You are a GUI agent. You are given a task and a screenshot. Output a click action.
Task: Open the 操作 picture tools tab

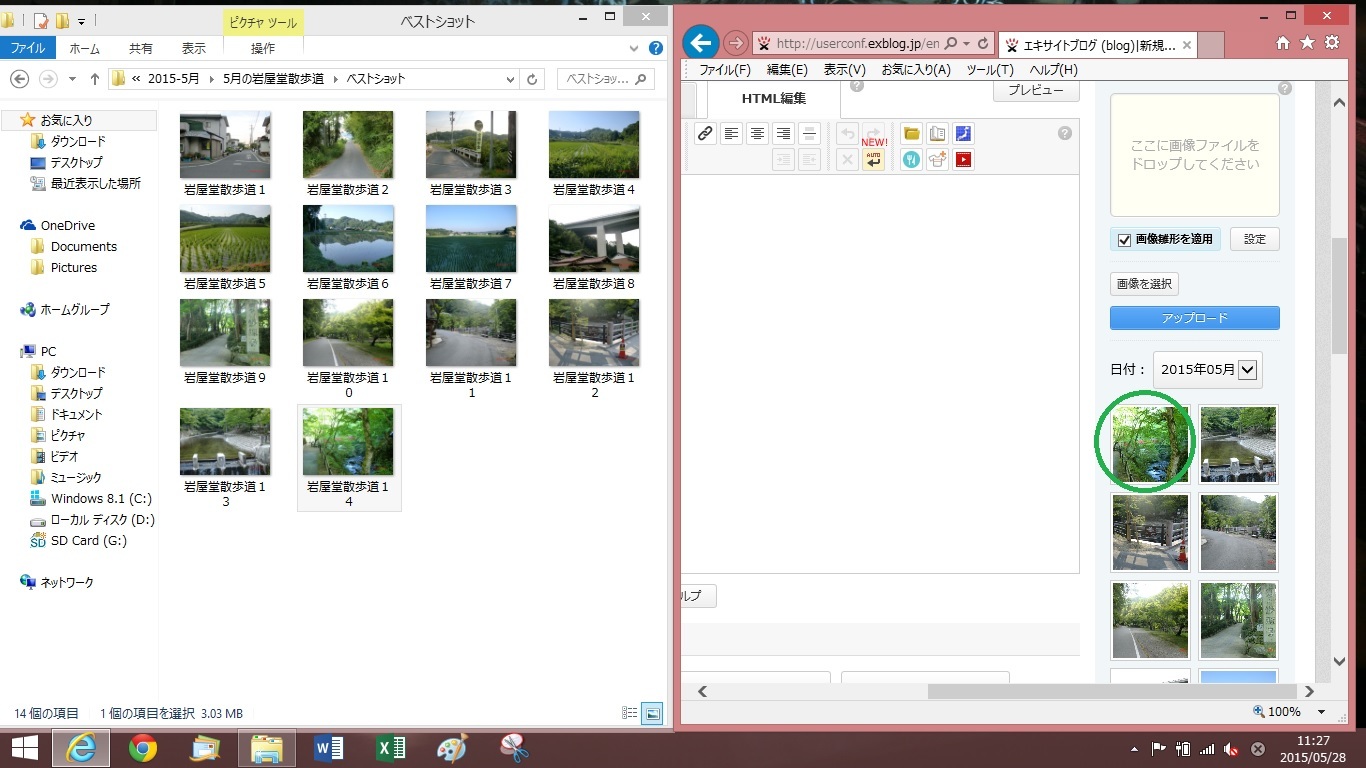[263, 48]
